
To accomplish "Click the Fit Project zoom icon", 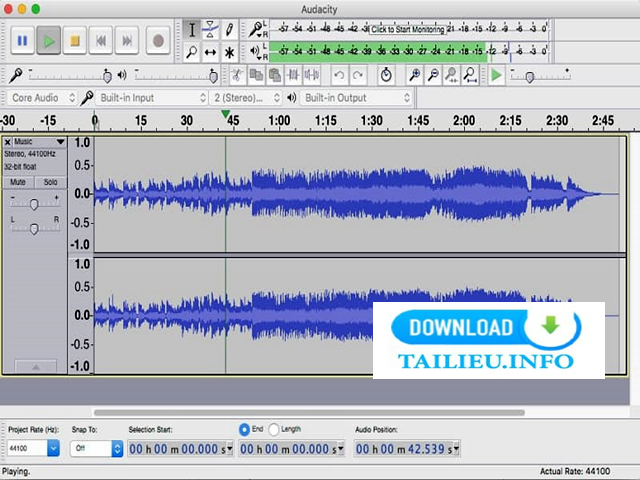I will click(x=470, y=75).
